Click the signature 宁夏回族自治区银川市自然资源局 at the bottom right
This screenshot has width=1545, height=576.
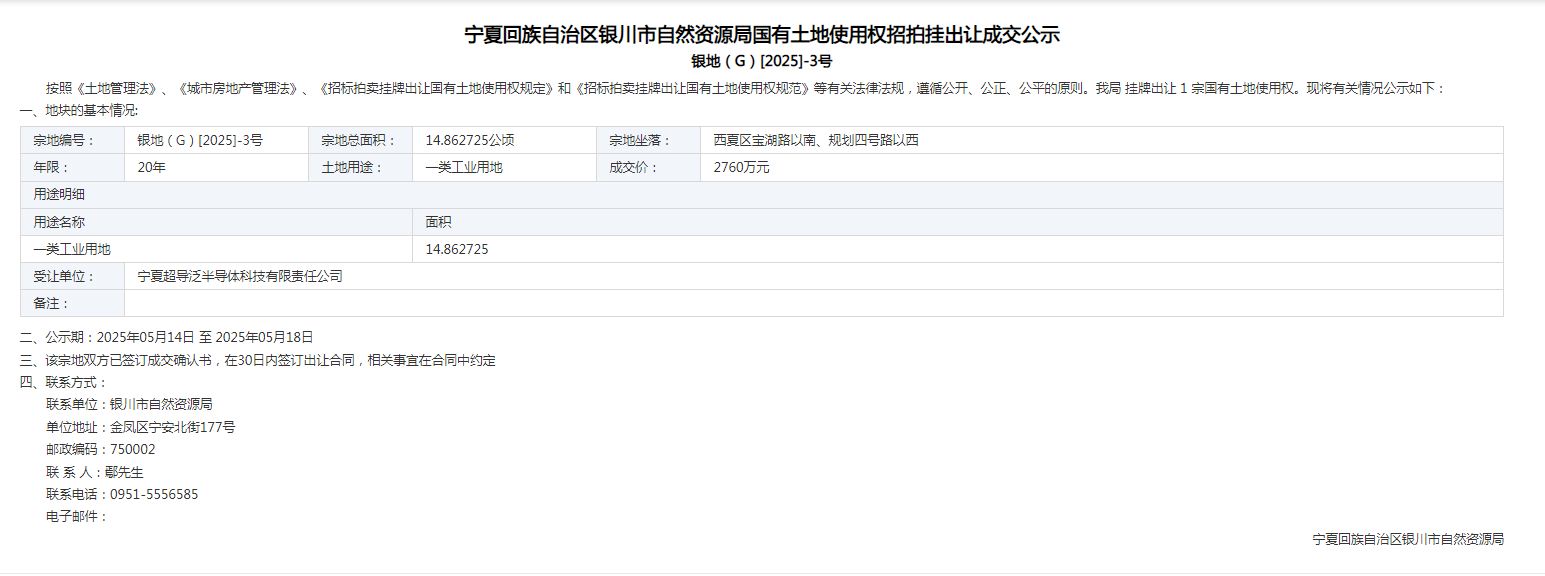point(1408,539)
